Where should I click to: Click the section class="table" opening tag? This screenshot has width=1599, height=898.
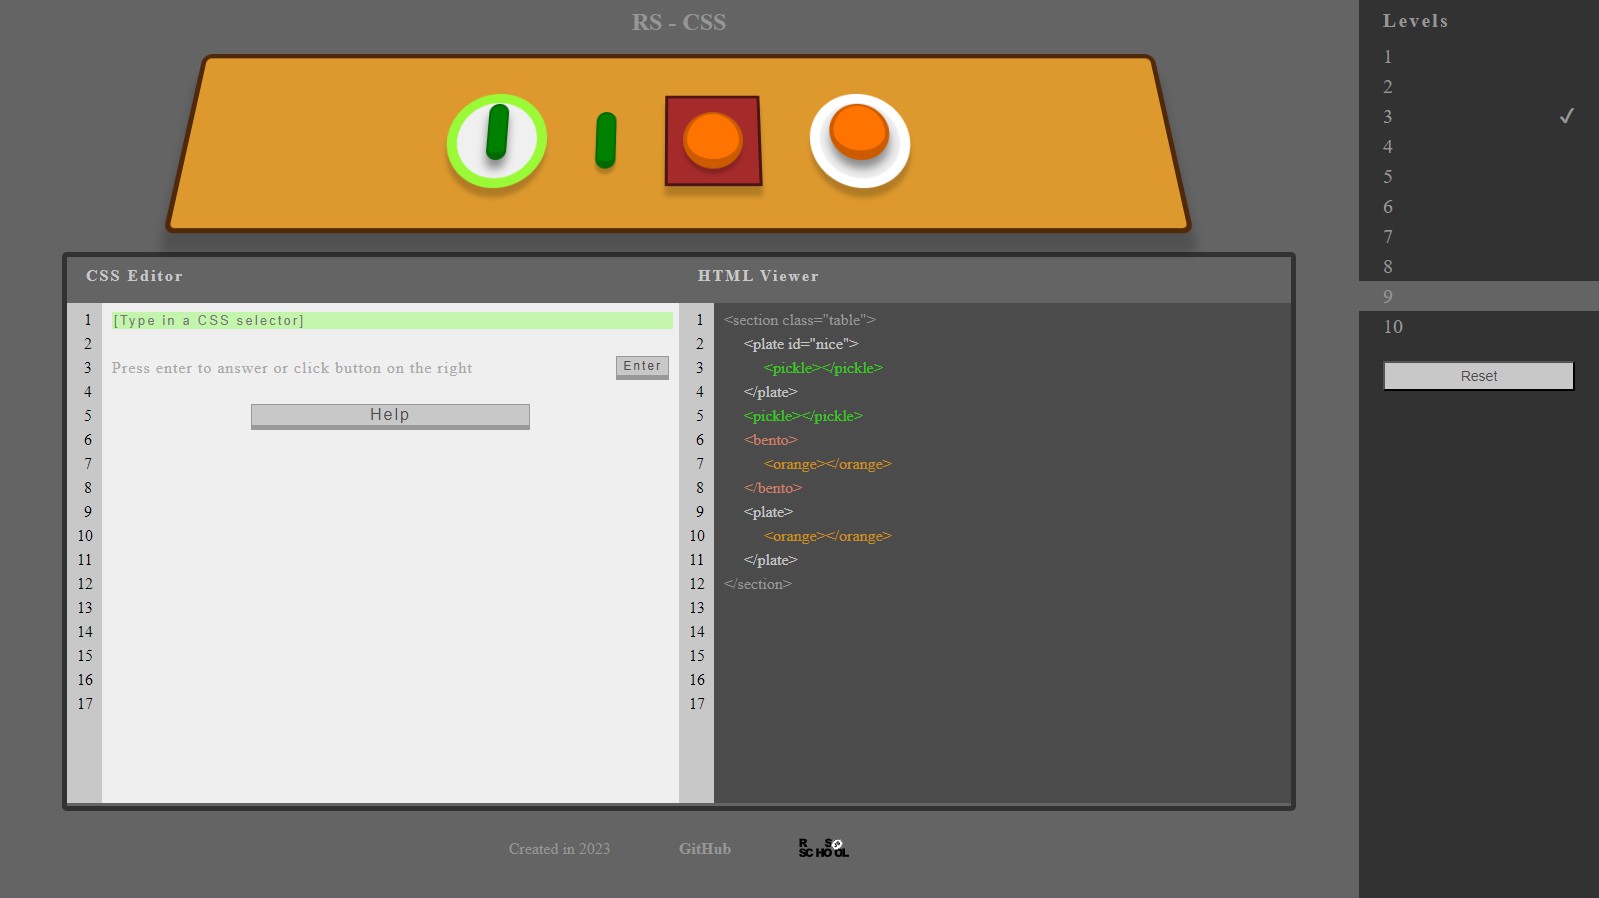click(x=799, y=320)
